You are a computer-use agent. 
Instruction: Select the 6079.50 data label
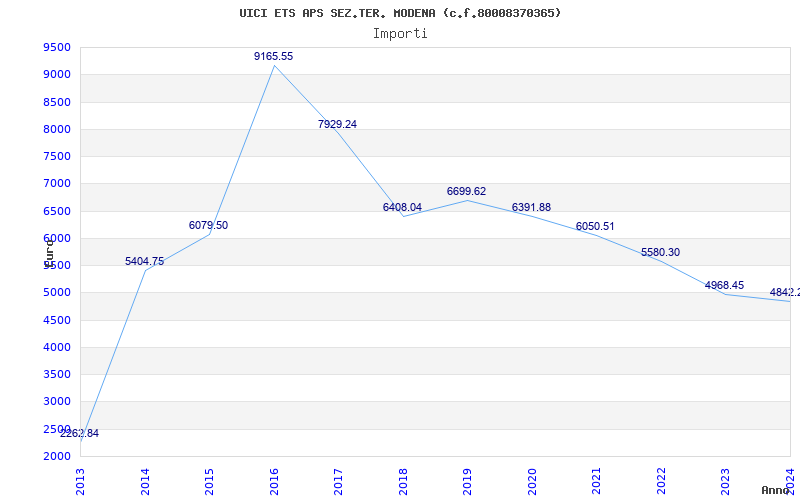coord(208,225)
